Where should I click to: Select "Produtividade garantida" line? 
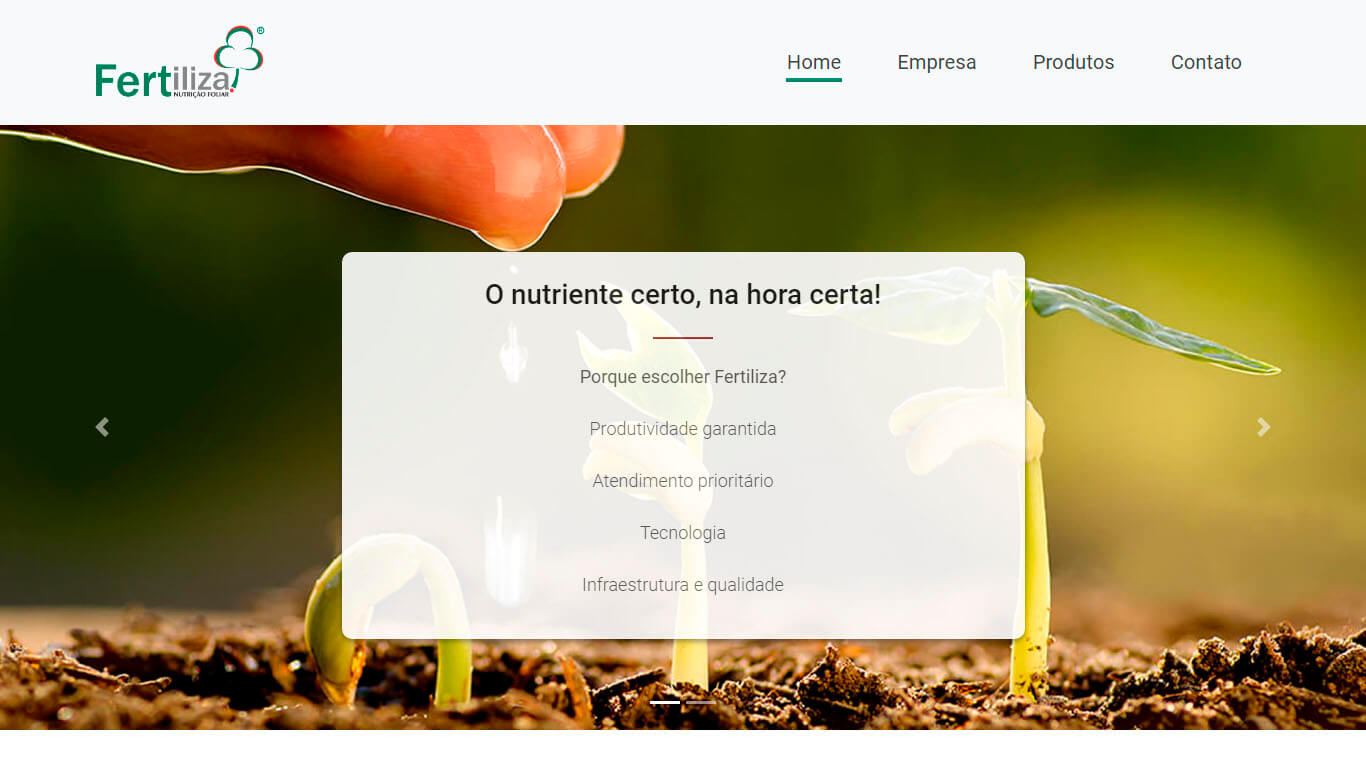pos(683,429)
